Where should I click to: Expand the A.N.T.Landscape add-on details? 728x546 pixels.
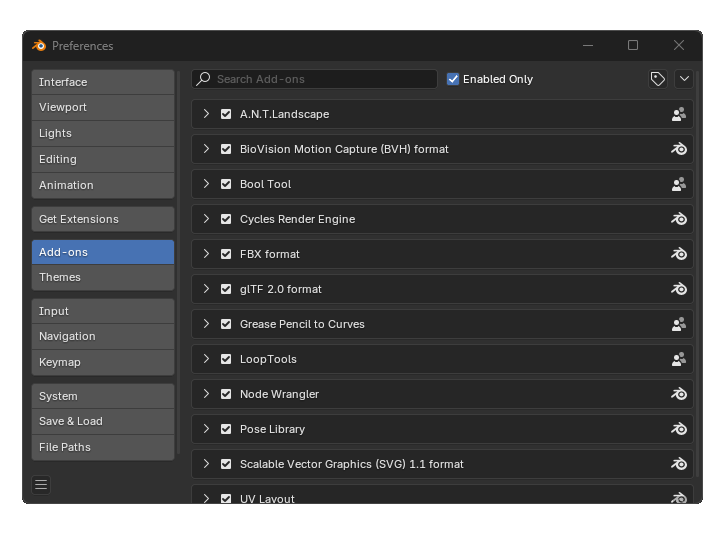(x=206, y=114)
